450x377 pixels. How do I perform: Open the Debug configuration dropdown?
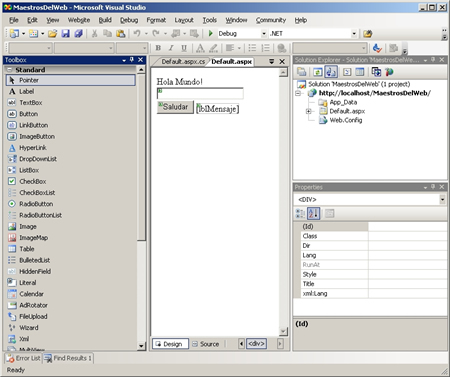[x=264, y=34]
